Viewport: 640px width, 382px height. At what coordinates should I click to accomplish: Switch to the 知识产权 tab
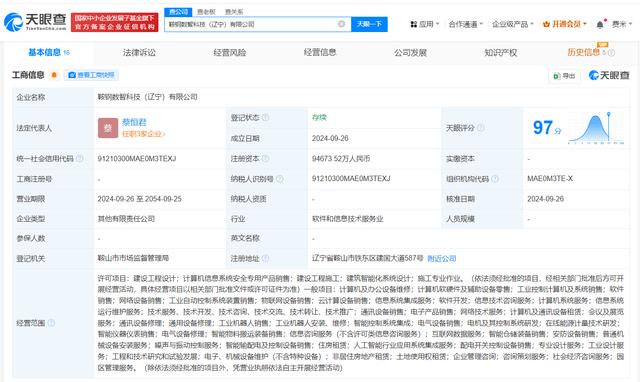[500, 53]
